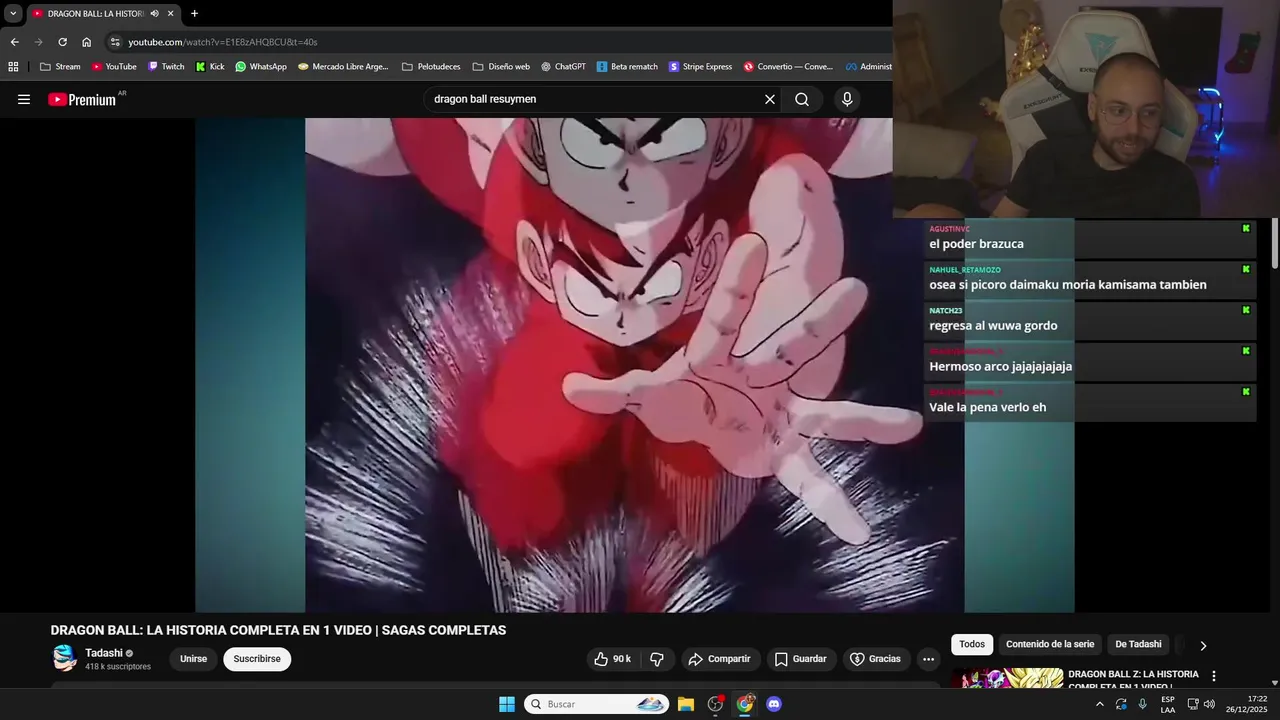
Task: Select chat message 'Vale la pena verlo eh'
Action: [x=987, y=407]
